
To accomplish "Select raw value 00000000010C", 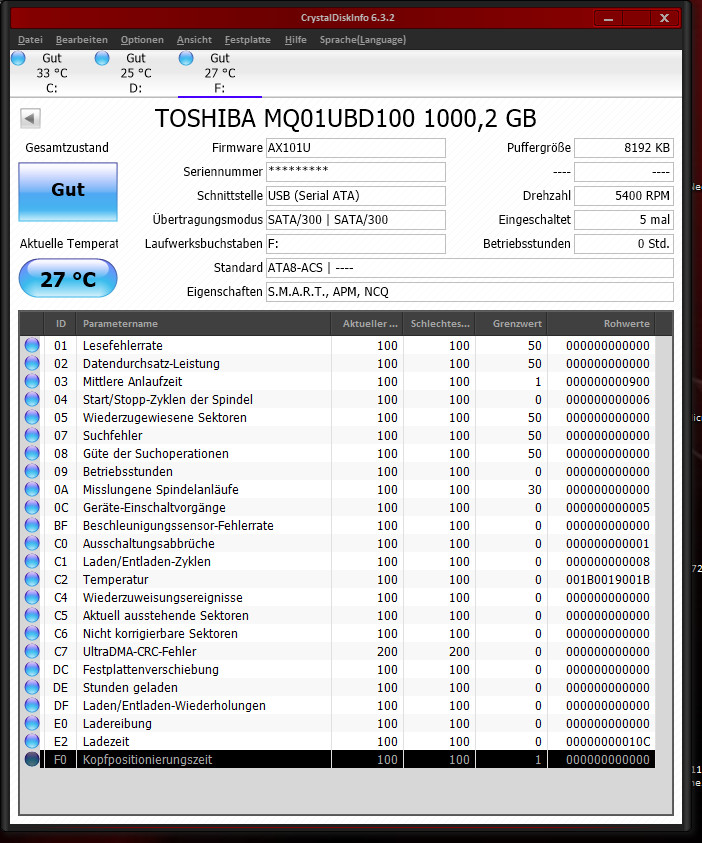I will click(x=607, y=741).
